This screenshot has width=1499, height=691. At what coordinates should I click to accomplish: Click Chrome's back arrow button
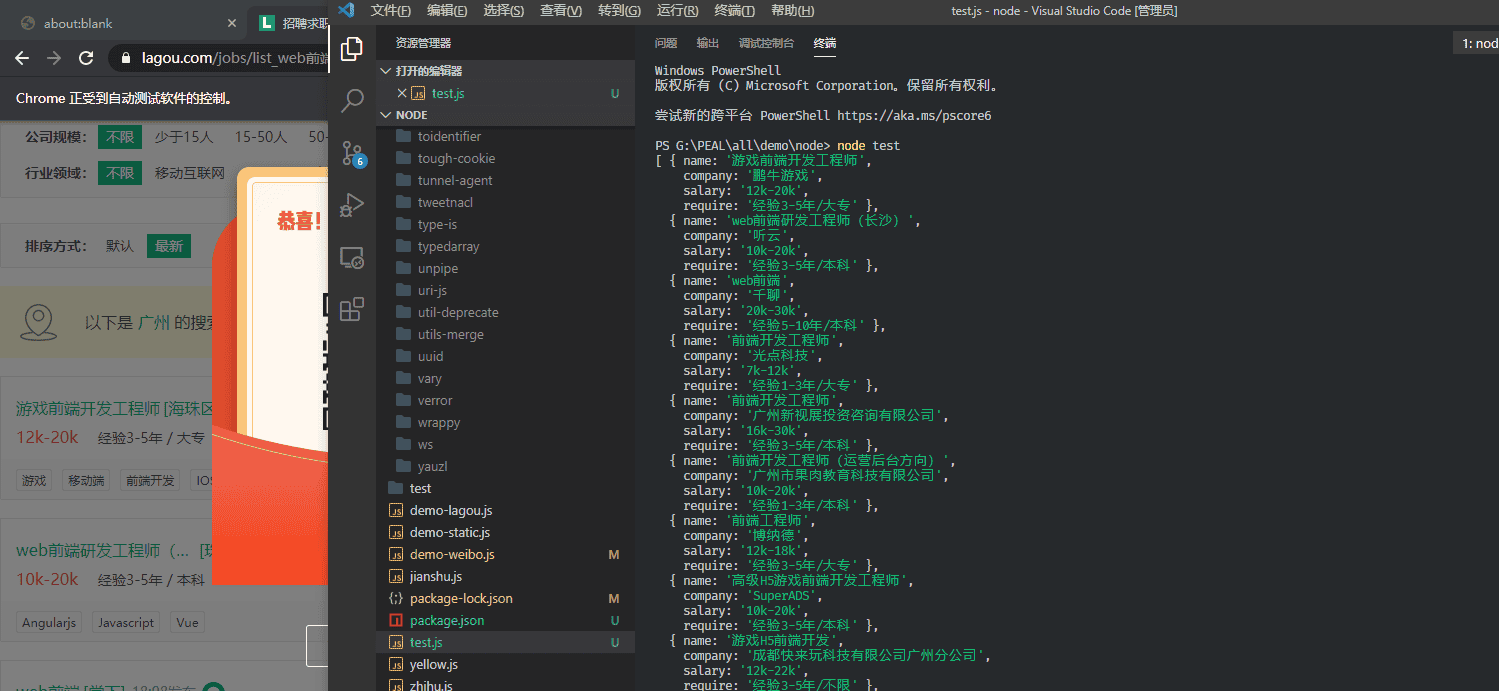pos(22,58)
